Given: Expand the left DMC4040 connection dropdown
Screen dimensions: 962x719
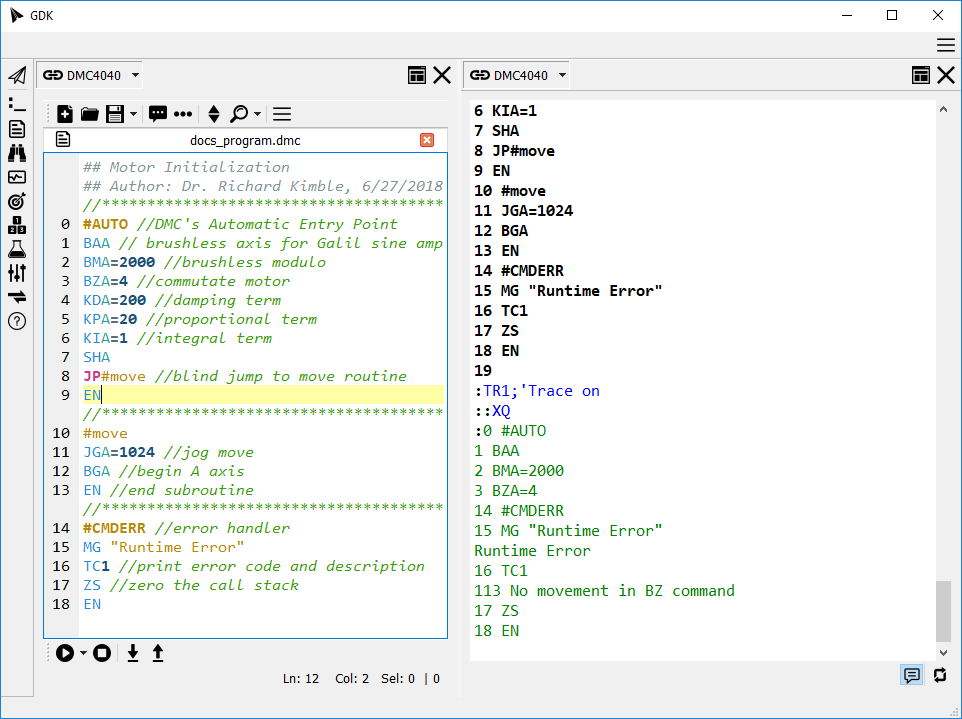Looking at the screenshot, I should coord(136,75).
